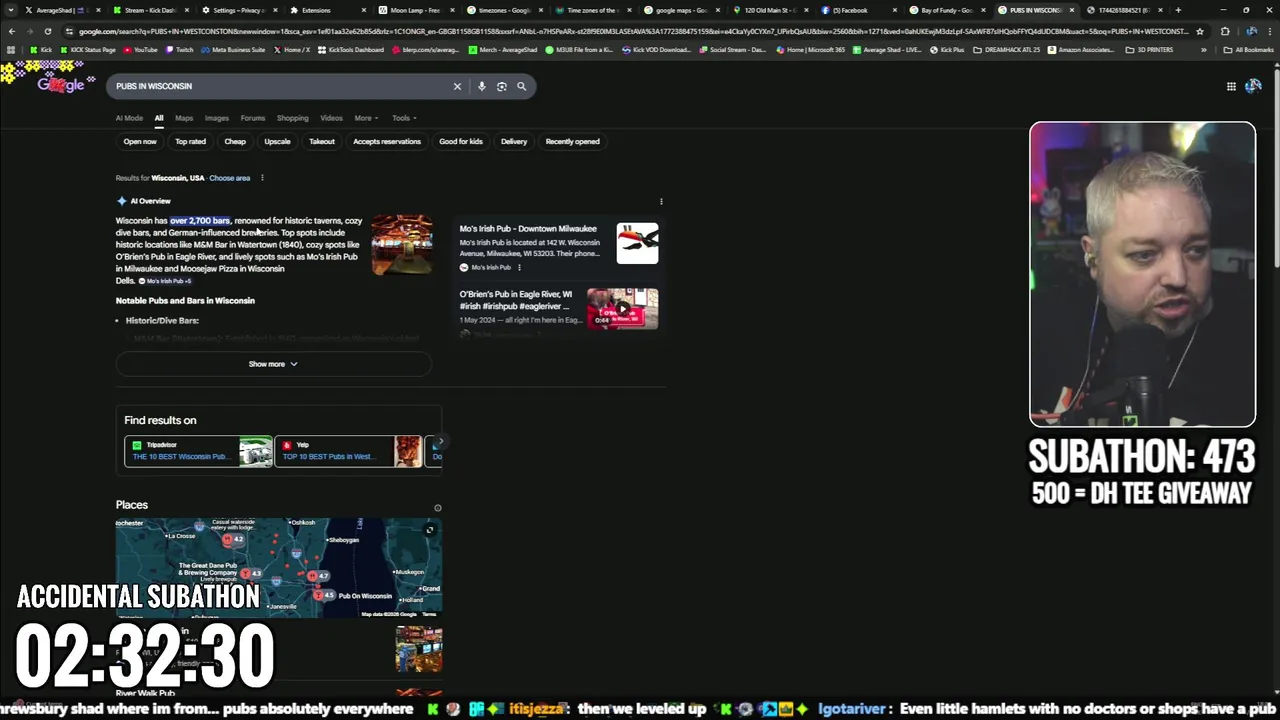Expand AI Overview with Show more
Viewport: 1280px width, 720px height.
[273, 364]
